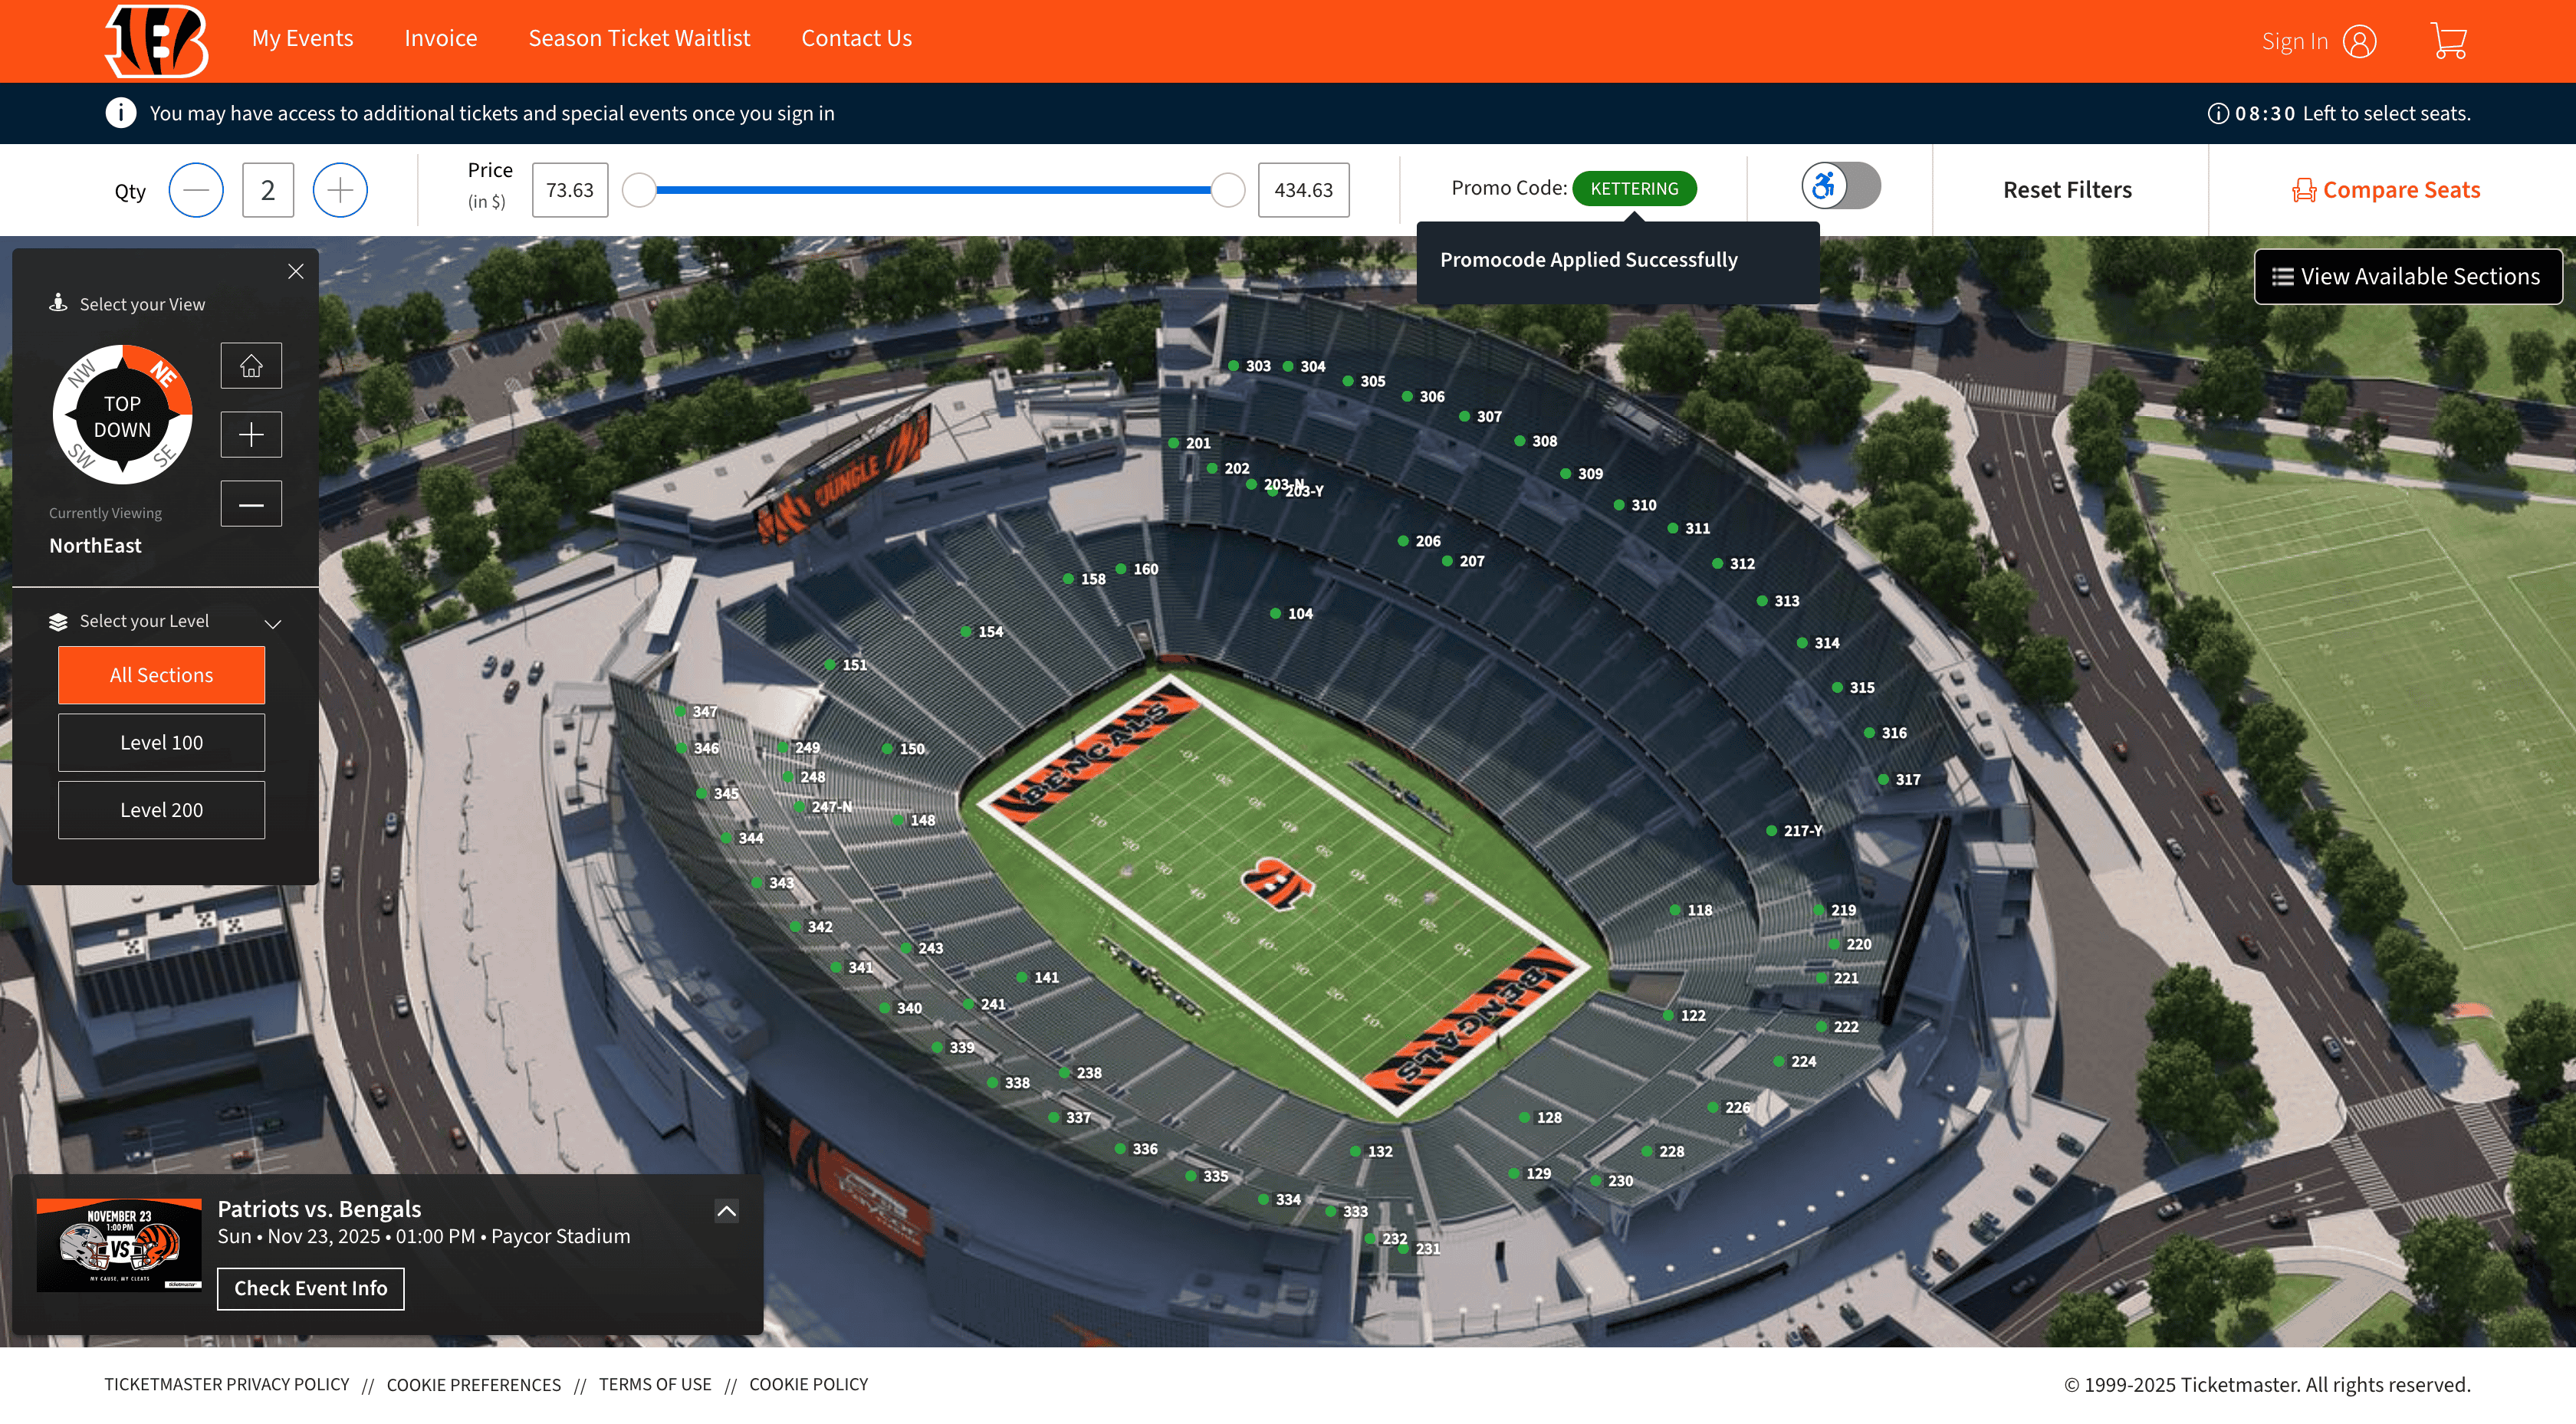The image size is (2576, 1424).
Task: Zoom in with the plus map button
Action: pyautogui.click(x=251, y=434)
